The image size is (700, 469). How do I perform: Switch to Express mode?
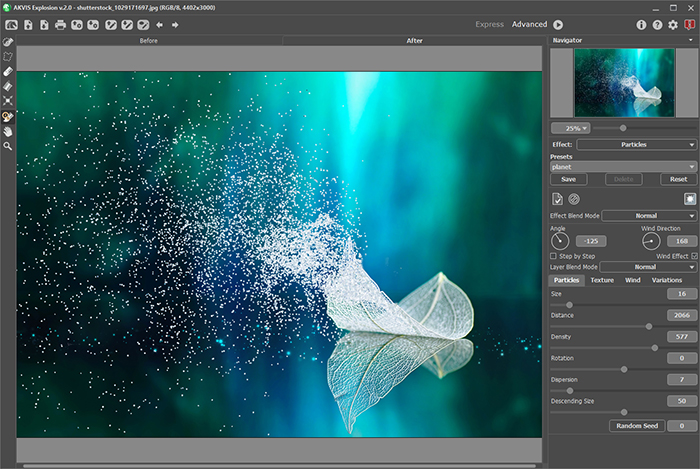(x=489, y=25)
